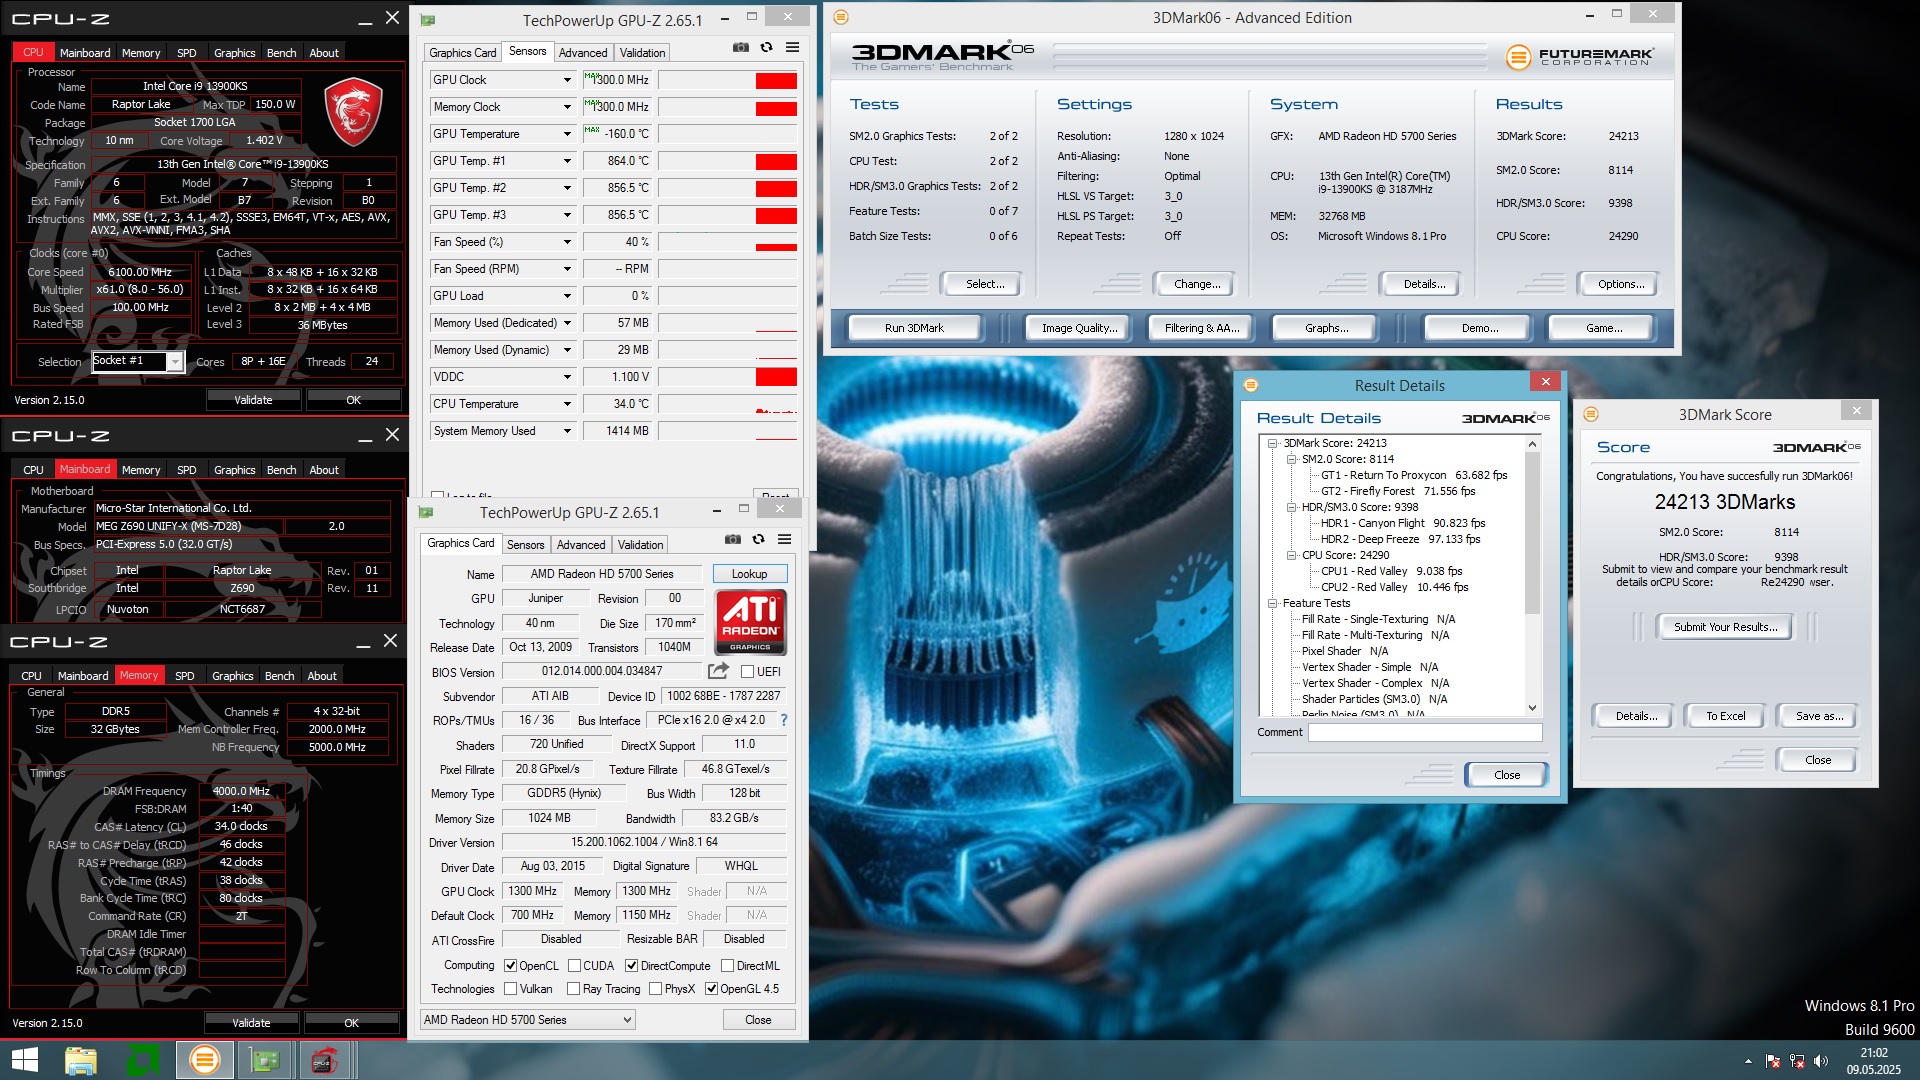Click refresh icon in GPU-Z Graphics Card window
The image size is (1920, 1080).
(758, 539)
